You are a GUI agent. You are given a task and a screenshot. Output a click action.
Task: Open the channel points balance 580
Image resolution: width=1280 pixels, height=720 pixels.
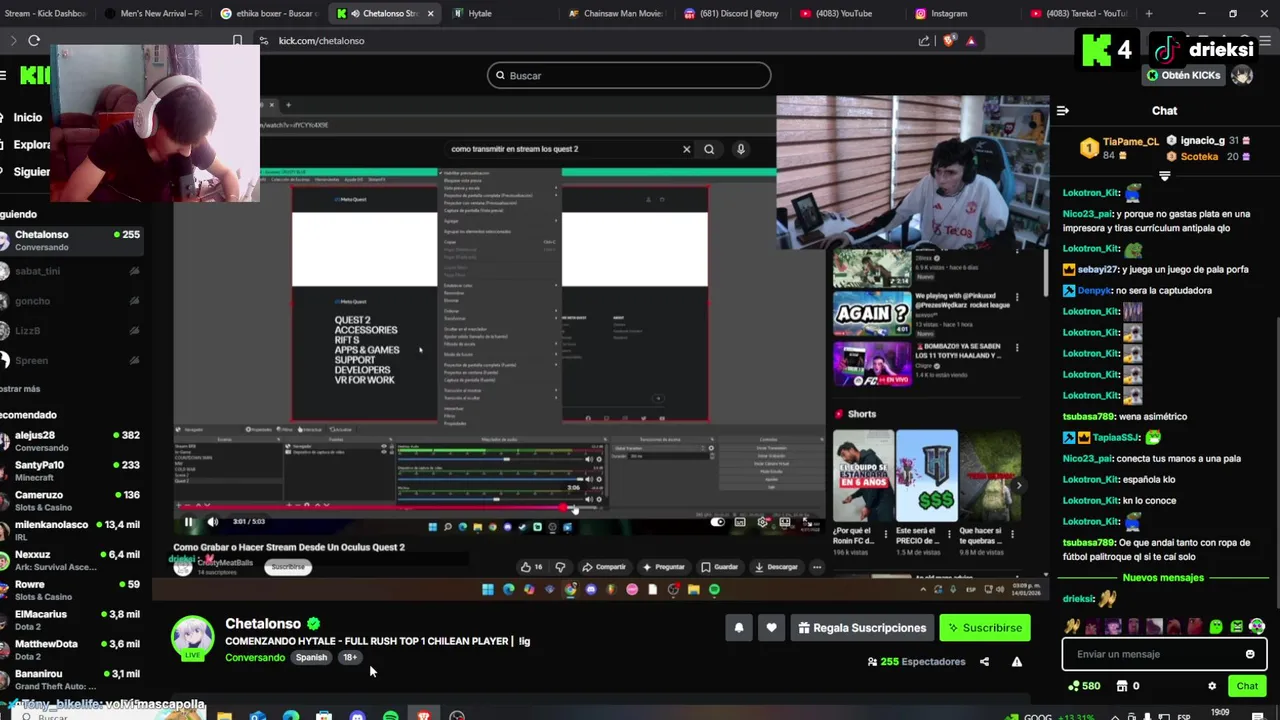coord(1084,686)
